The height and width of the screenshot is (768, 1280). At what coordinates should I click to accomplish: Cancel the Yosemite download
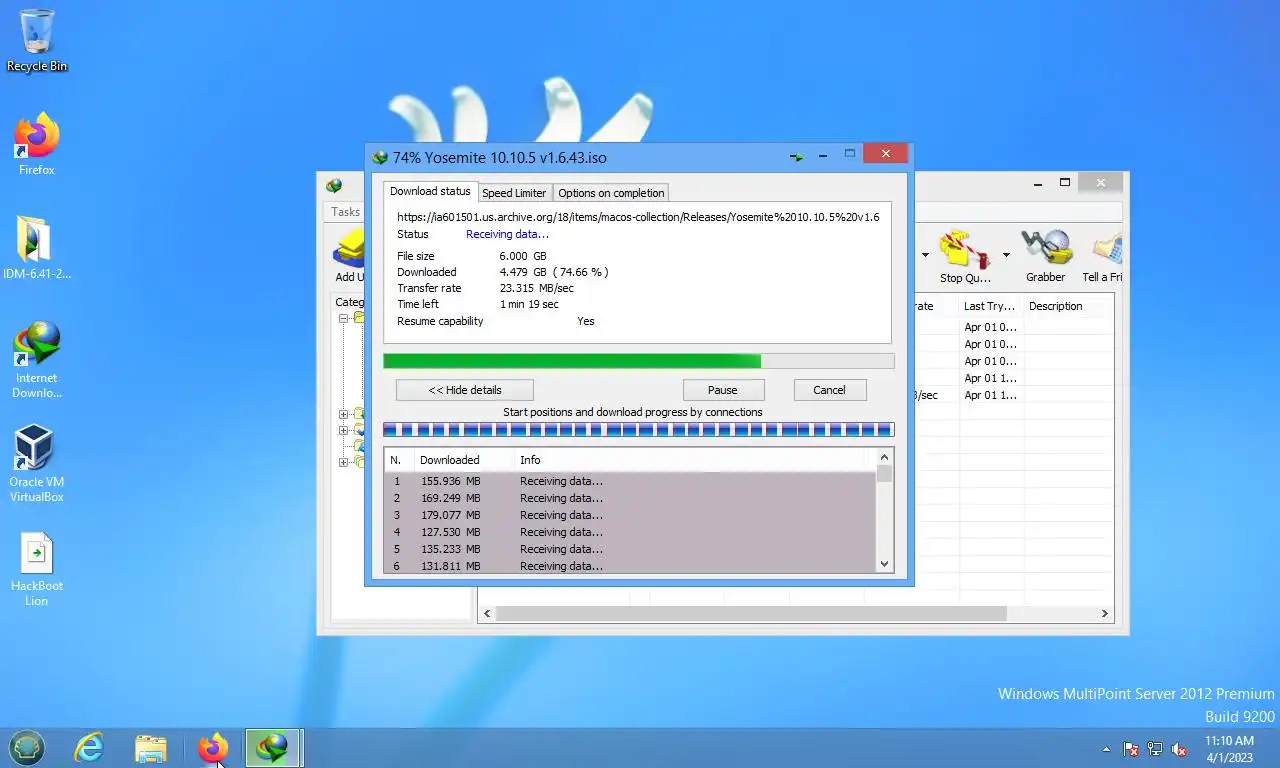(829, 390)
